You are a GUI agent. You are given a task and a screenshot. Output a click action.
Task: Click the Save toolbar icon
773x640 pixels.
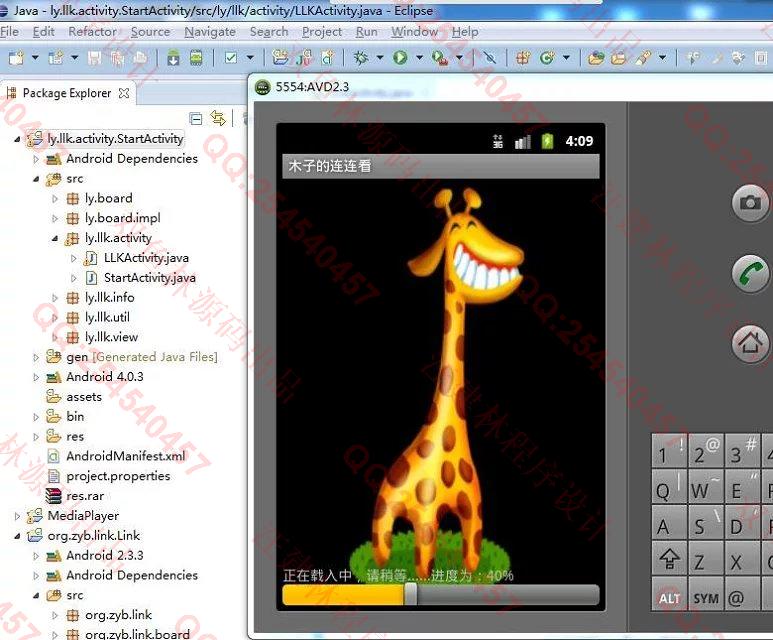(x=94, y=58)
